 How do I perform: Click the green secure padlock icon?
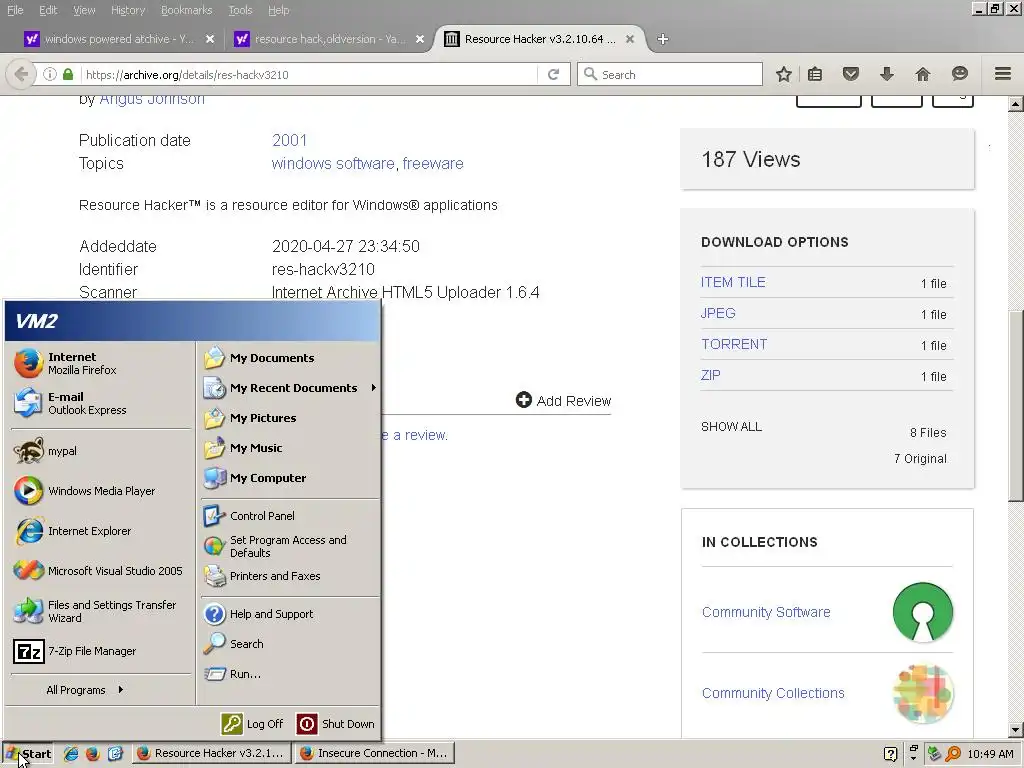[68, 74]
